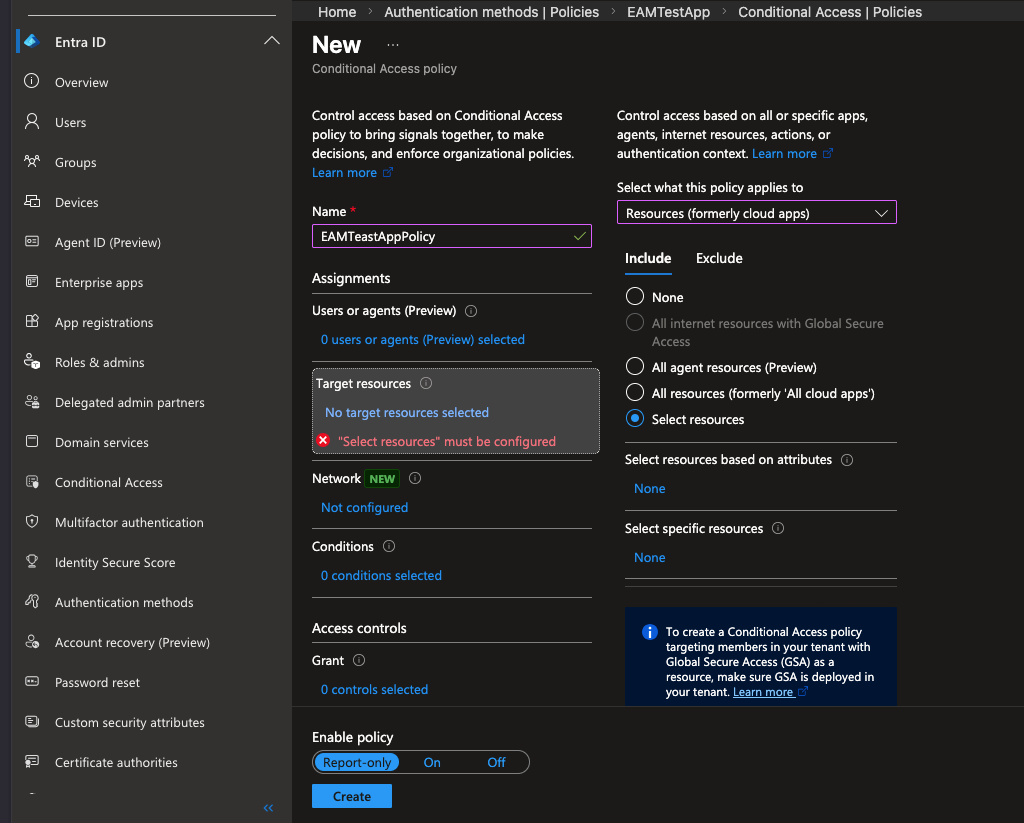Click the Password reset icon
Screen dimensions: 1024x823
[31, 681]
